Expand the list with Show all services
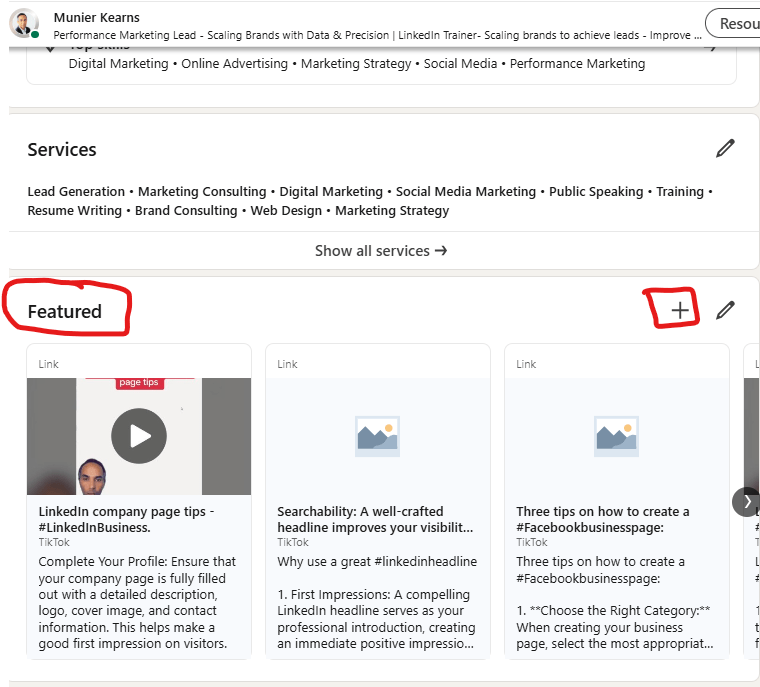This screenshot has height=687, width=760. (380, 251)
